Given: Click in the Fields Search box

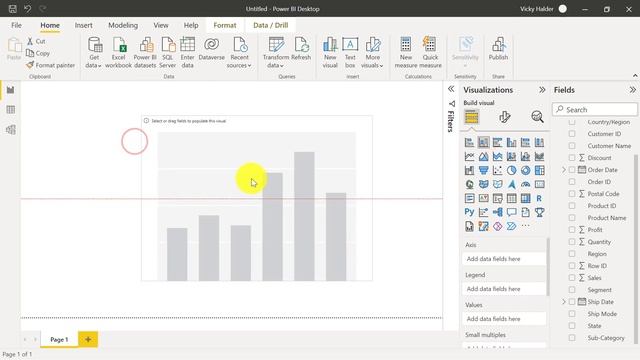Looking at the screenshot, I should point(595,109).
